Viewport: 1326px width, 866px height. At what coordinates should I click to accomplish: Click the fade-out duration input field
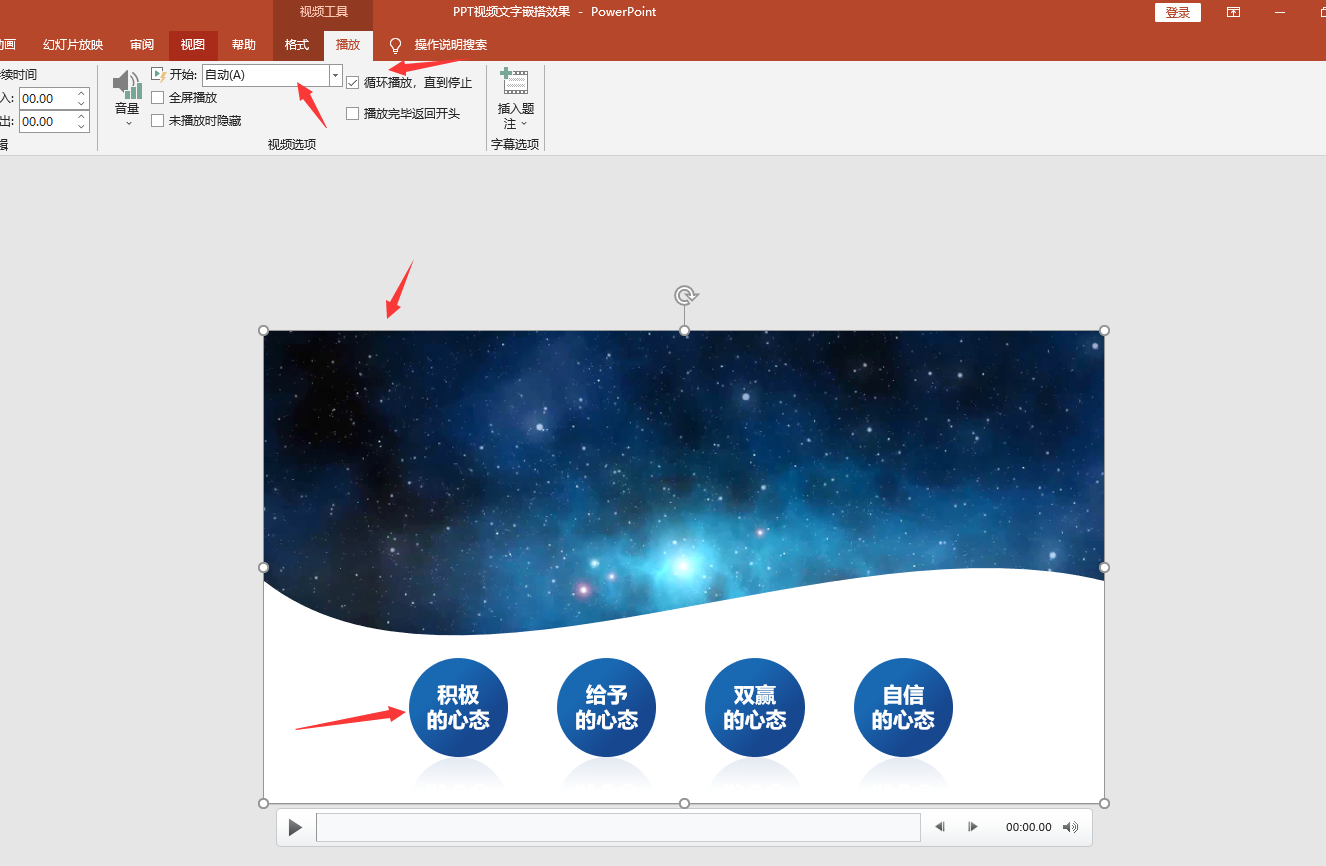47,121
